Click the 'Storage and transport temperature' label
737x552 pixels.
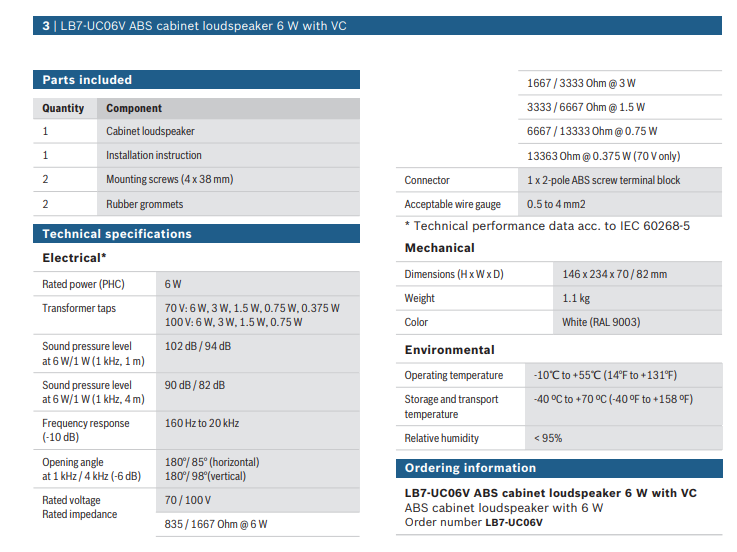(x=451, y=407)
